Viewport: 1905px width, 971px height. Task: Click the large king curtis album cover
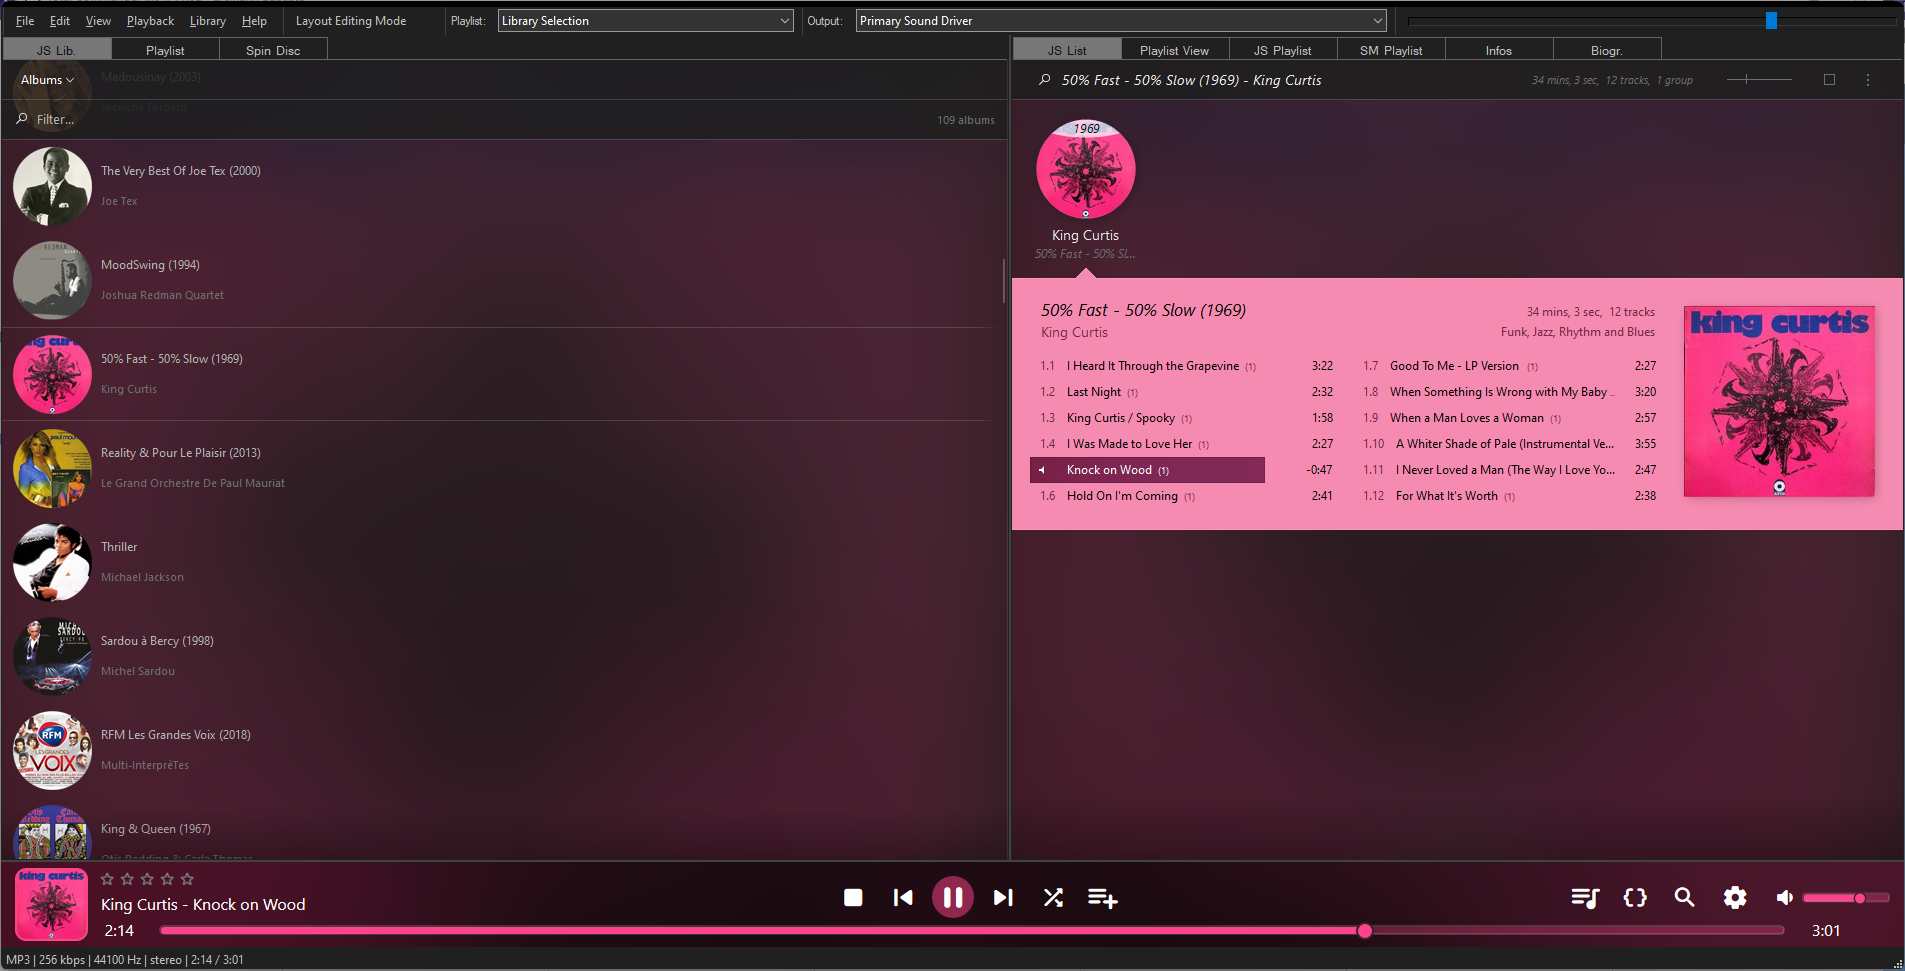pyautogui.click(x=1779, y=401)
